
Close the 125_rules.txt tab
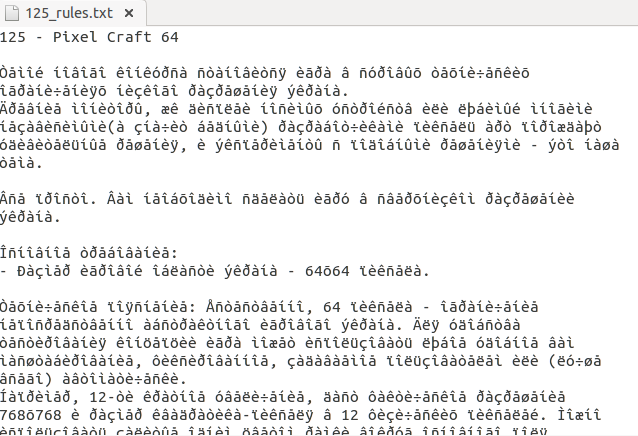click(x=129, y=13)
